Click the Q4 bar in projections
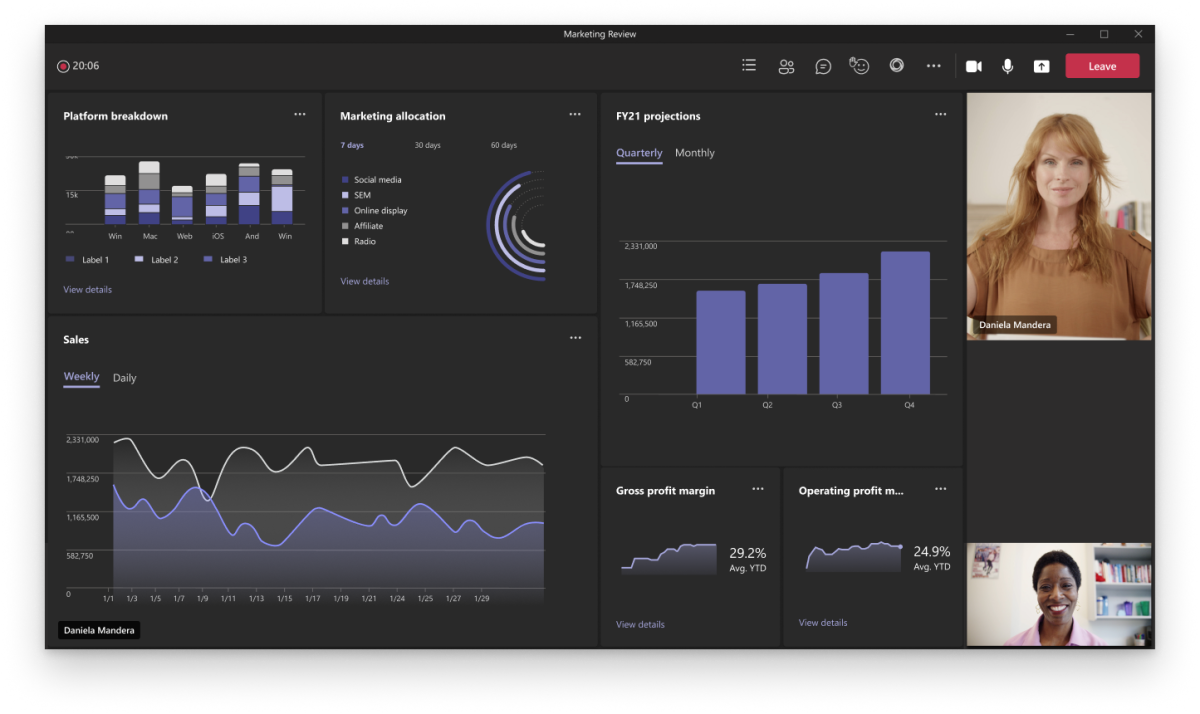 click(905, 323)
